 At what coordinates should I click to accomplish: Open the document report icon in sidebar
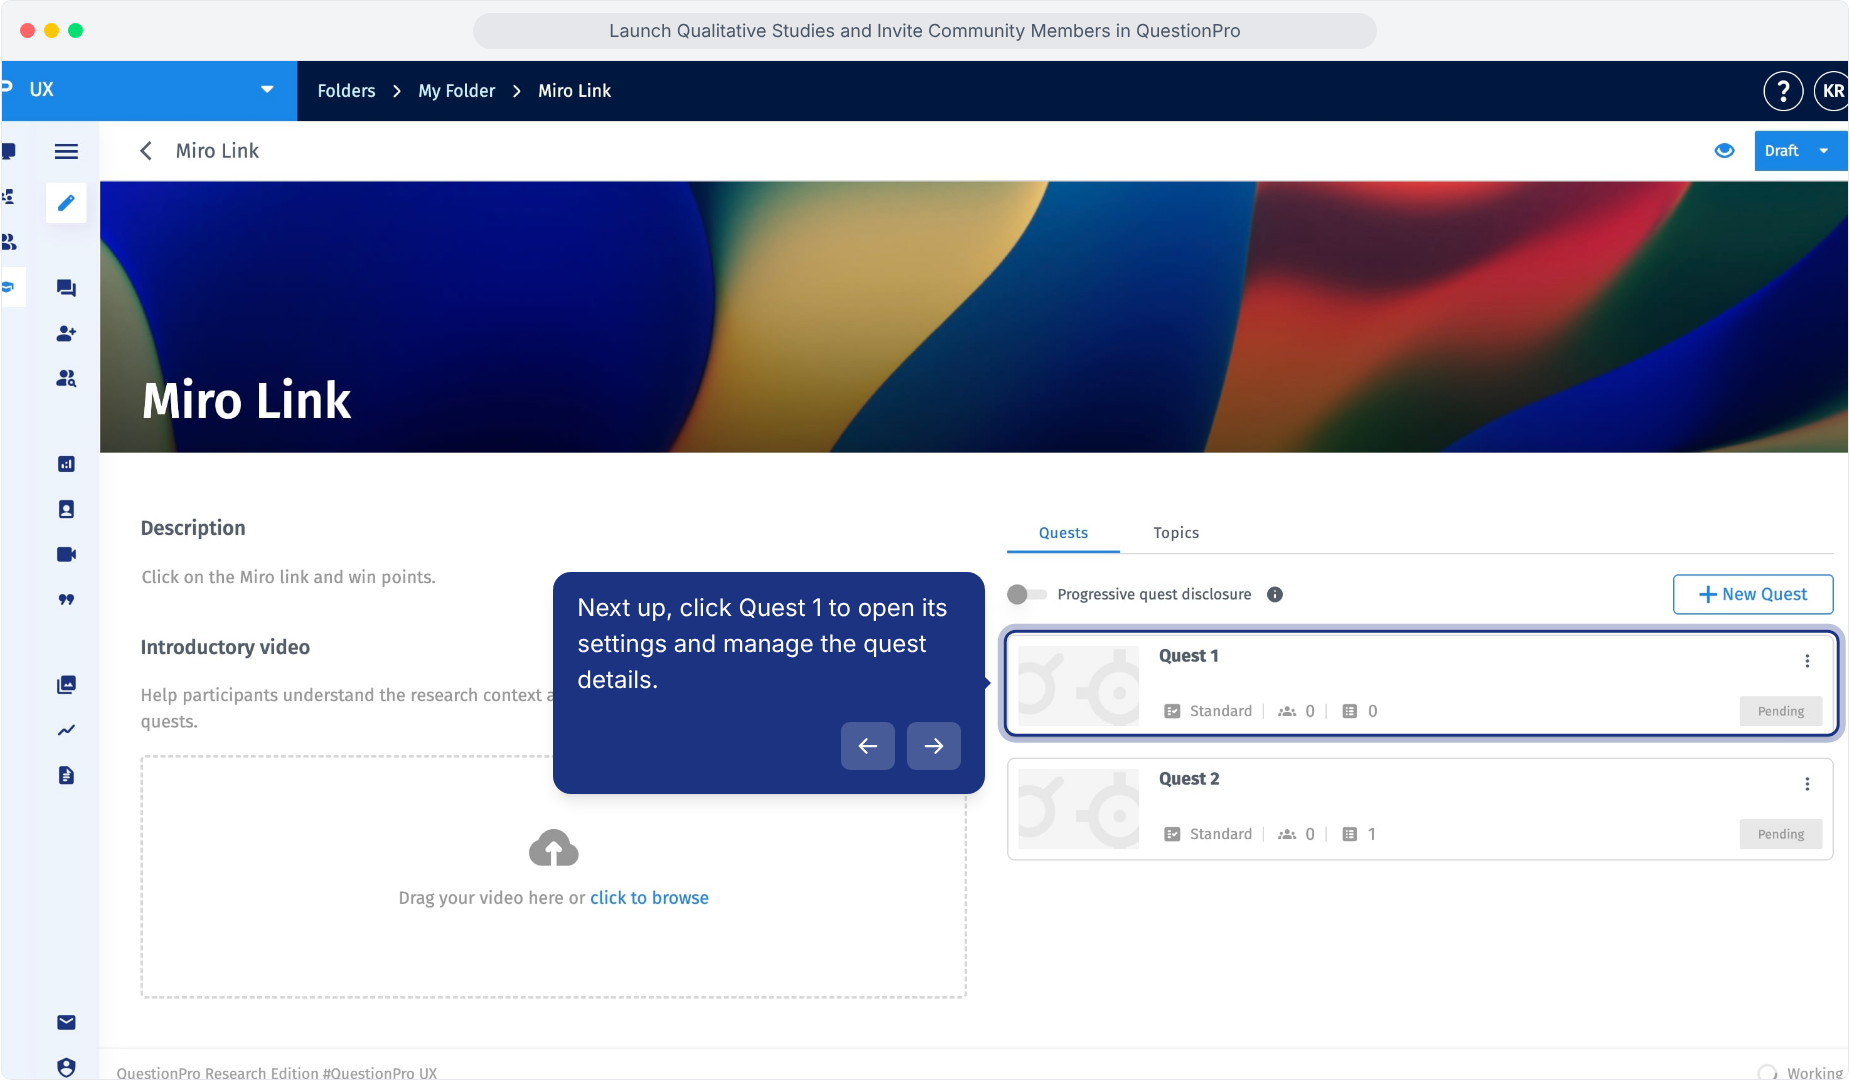(66, 775)
